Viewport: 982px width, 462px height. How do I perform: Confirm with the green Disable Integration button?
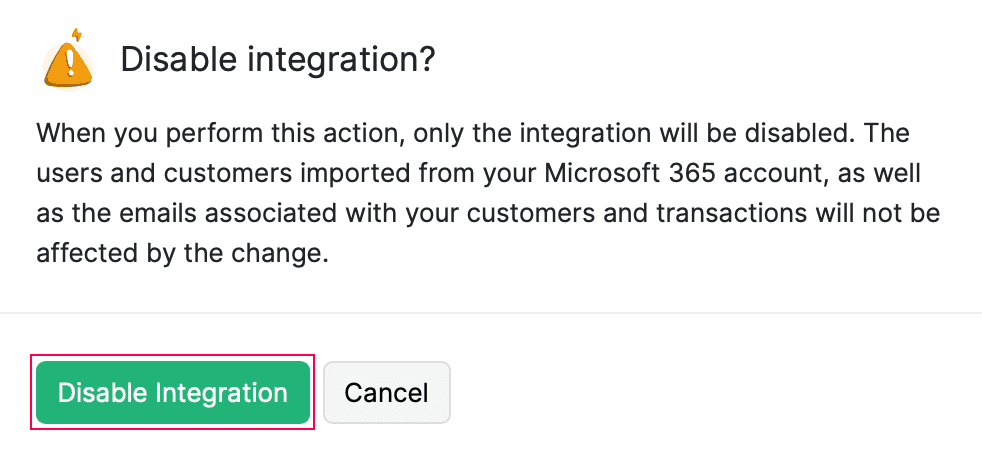pos(173,392)
